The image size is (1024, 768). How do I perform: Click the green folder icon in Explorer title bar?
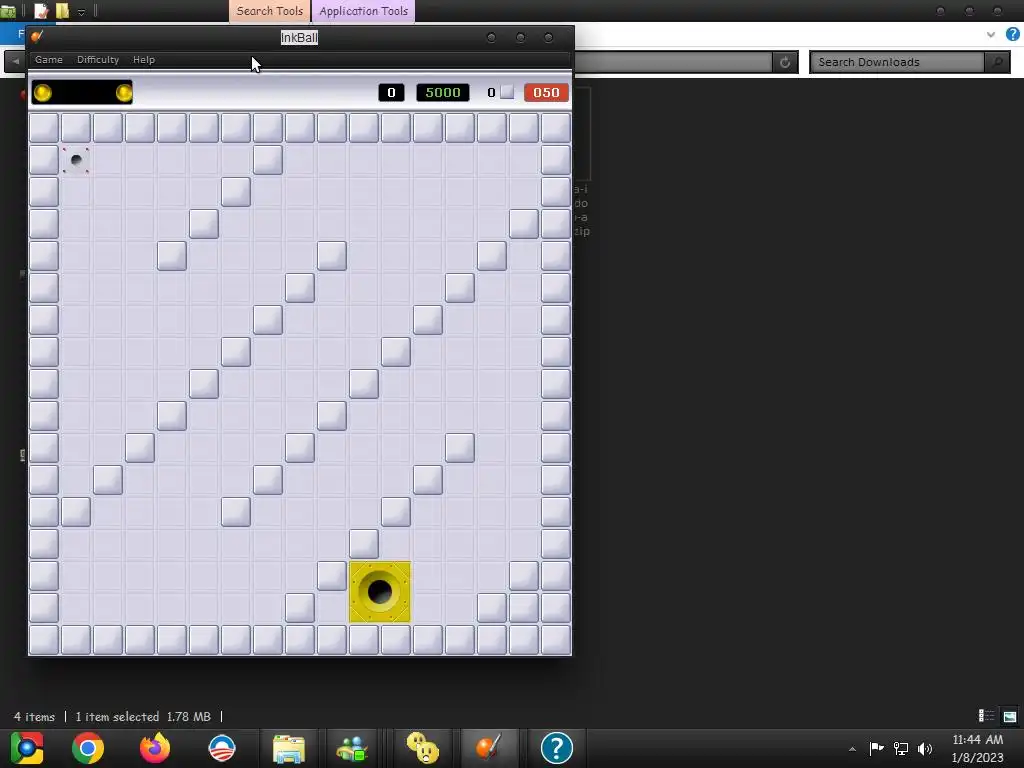[8, 11]
